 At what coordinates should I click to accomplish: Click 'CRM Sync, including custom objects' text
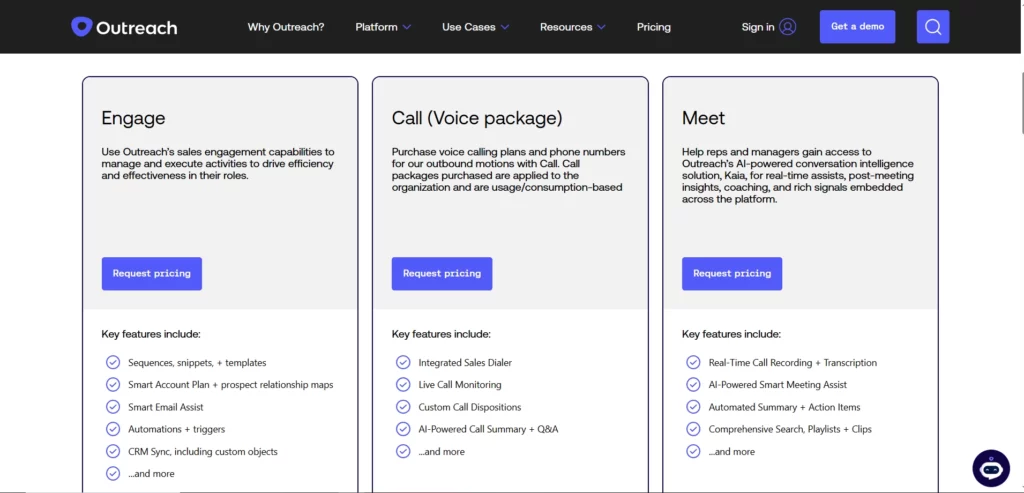202,451
